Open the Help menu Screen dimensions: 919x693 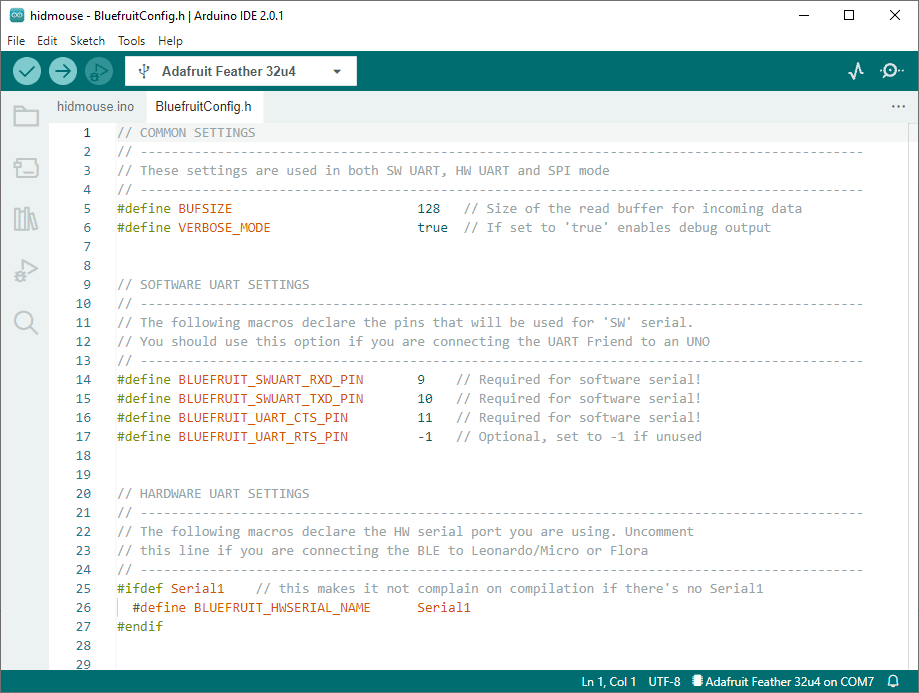coord(171,41)
